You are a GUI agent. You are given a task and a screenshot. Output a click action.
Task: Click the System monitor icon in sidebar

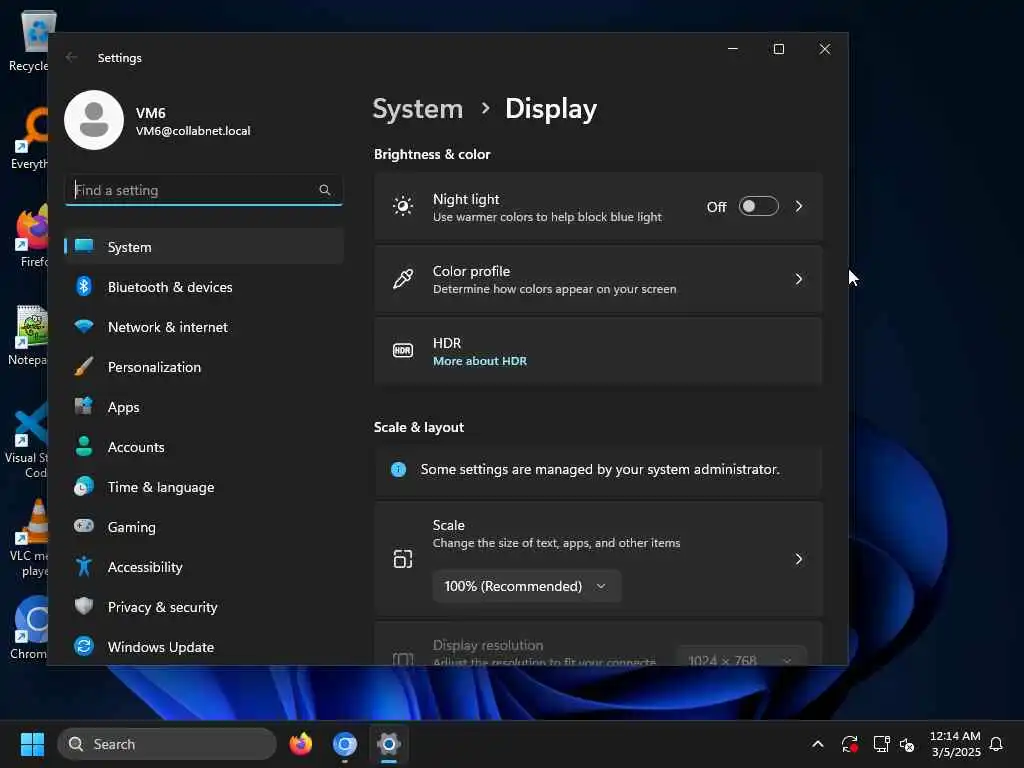click(84, 246)
